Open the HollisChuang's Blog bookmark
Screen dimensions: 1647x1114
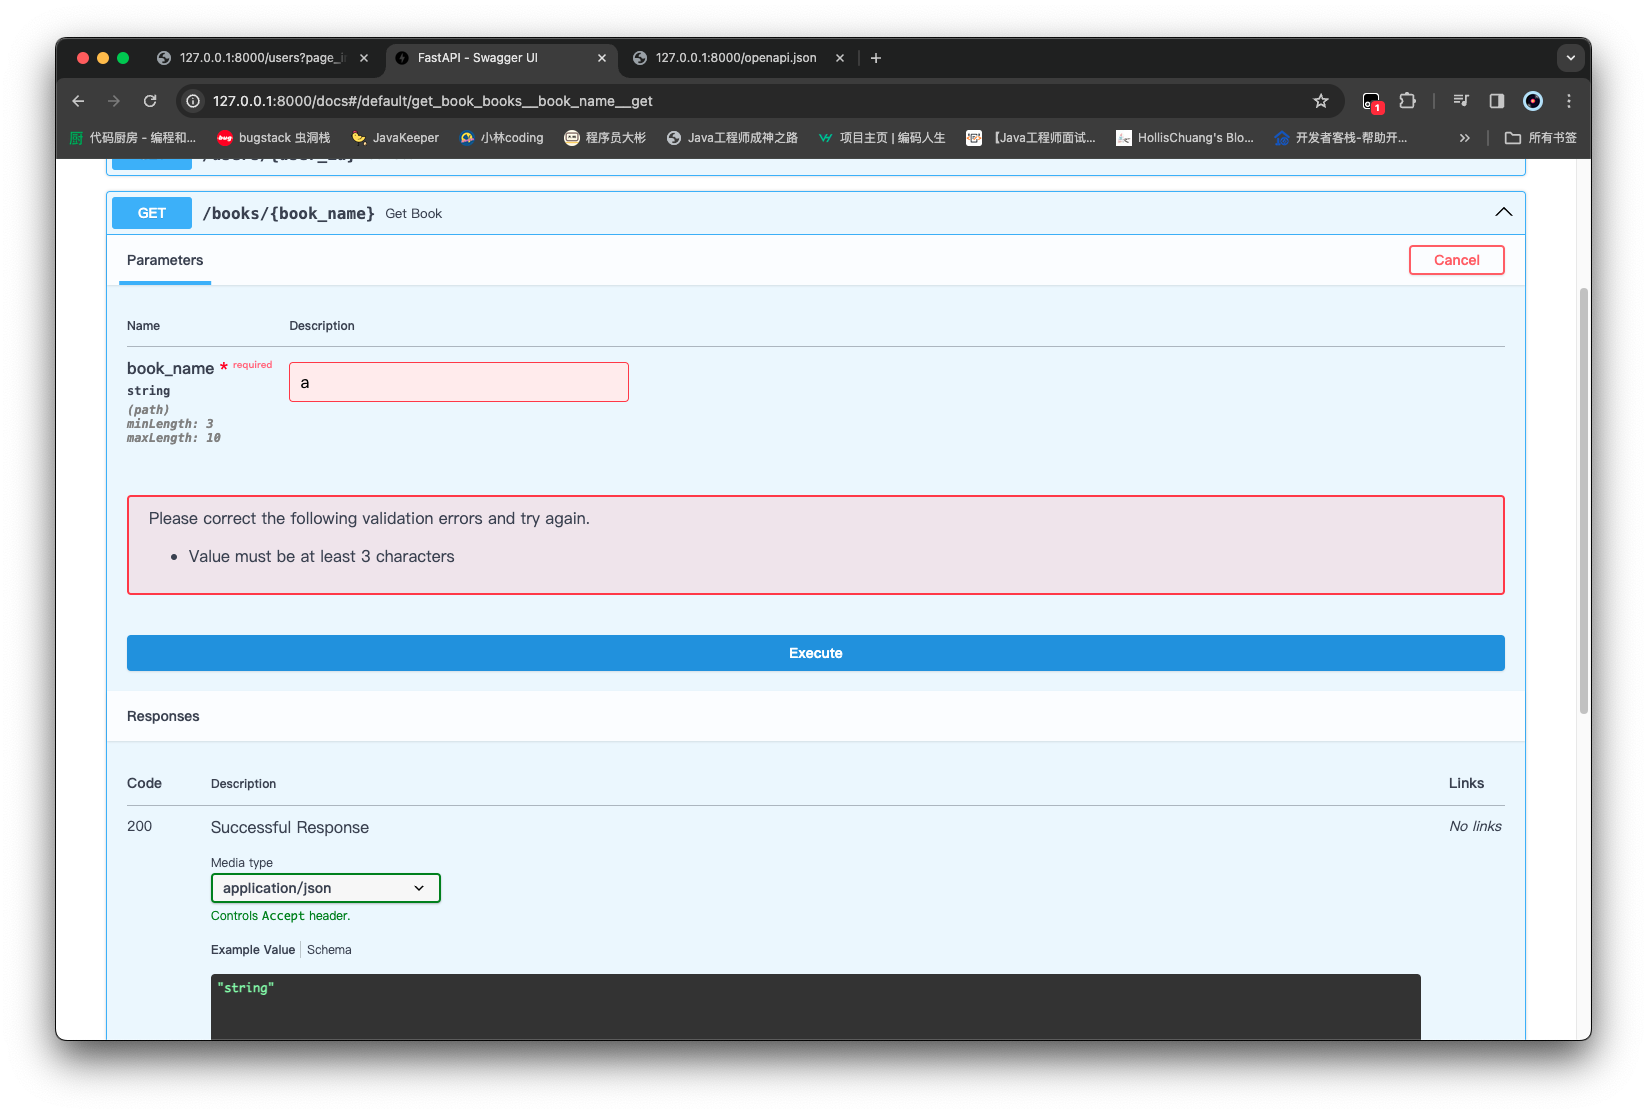(1185, 138)
